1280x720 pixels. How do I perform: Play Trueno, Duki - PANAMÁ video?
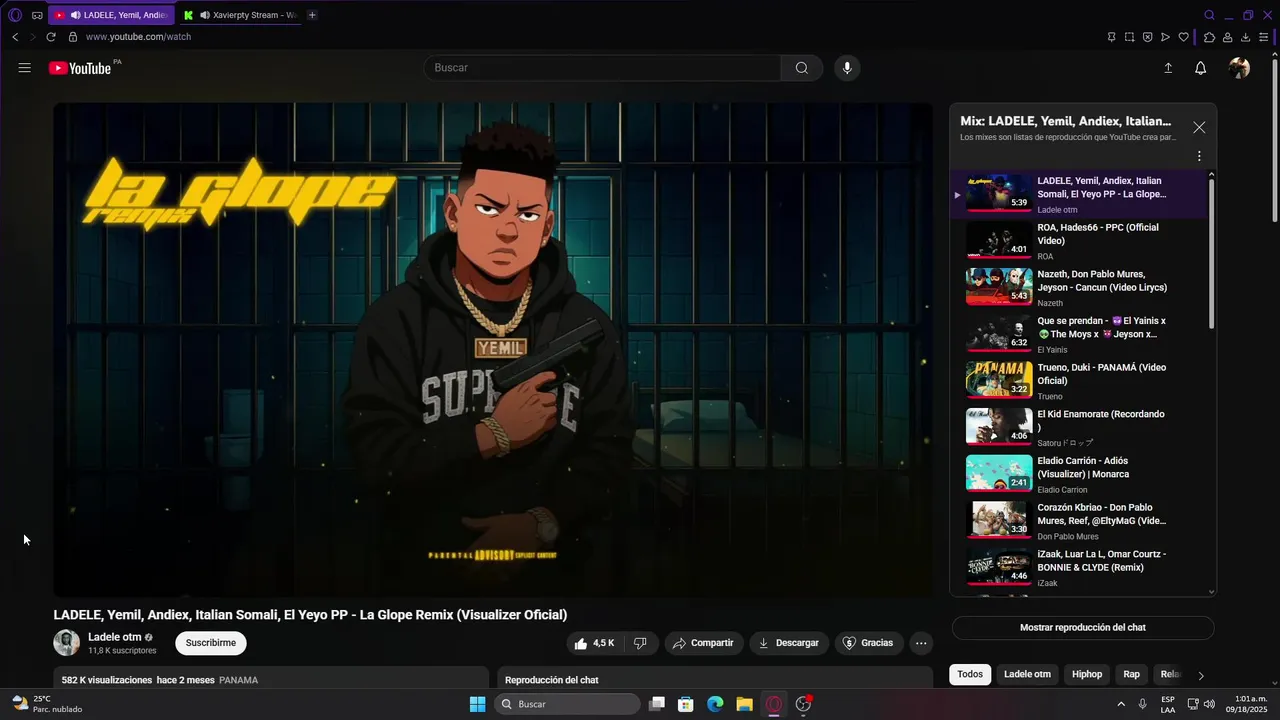tap(1080, 381)
